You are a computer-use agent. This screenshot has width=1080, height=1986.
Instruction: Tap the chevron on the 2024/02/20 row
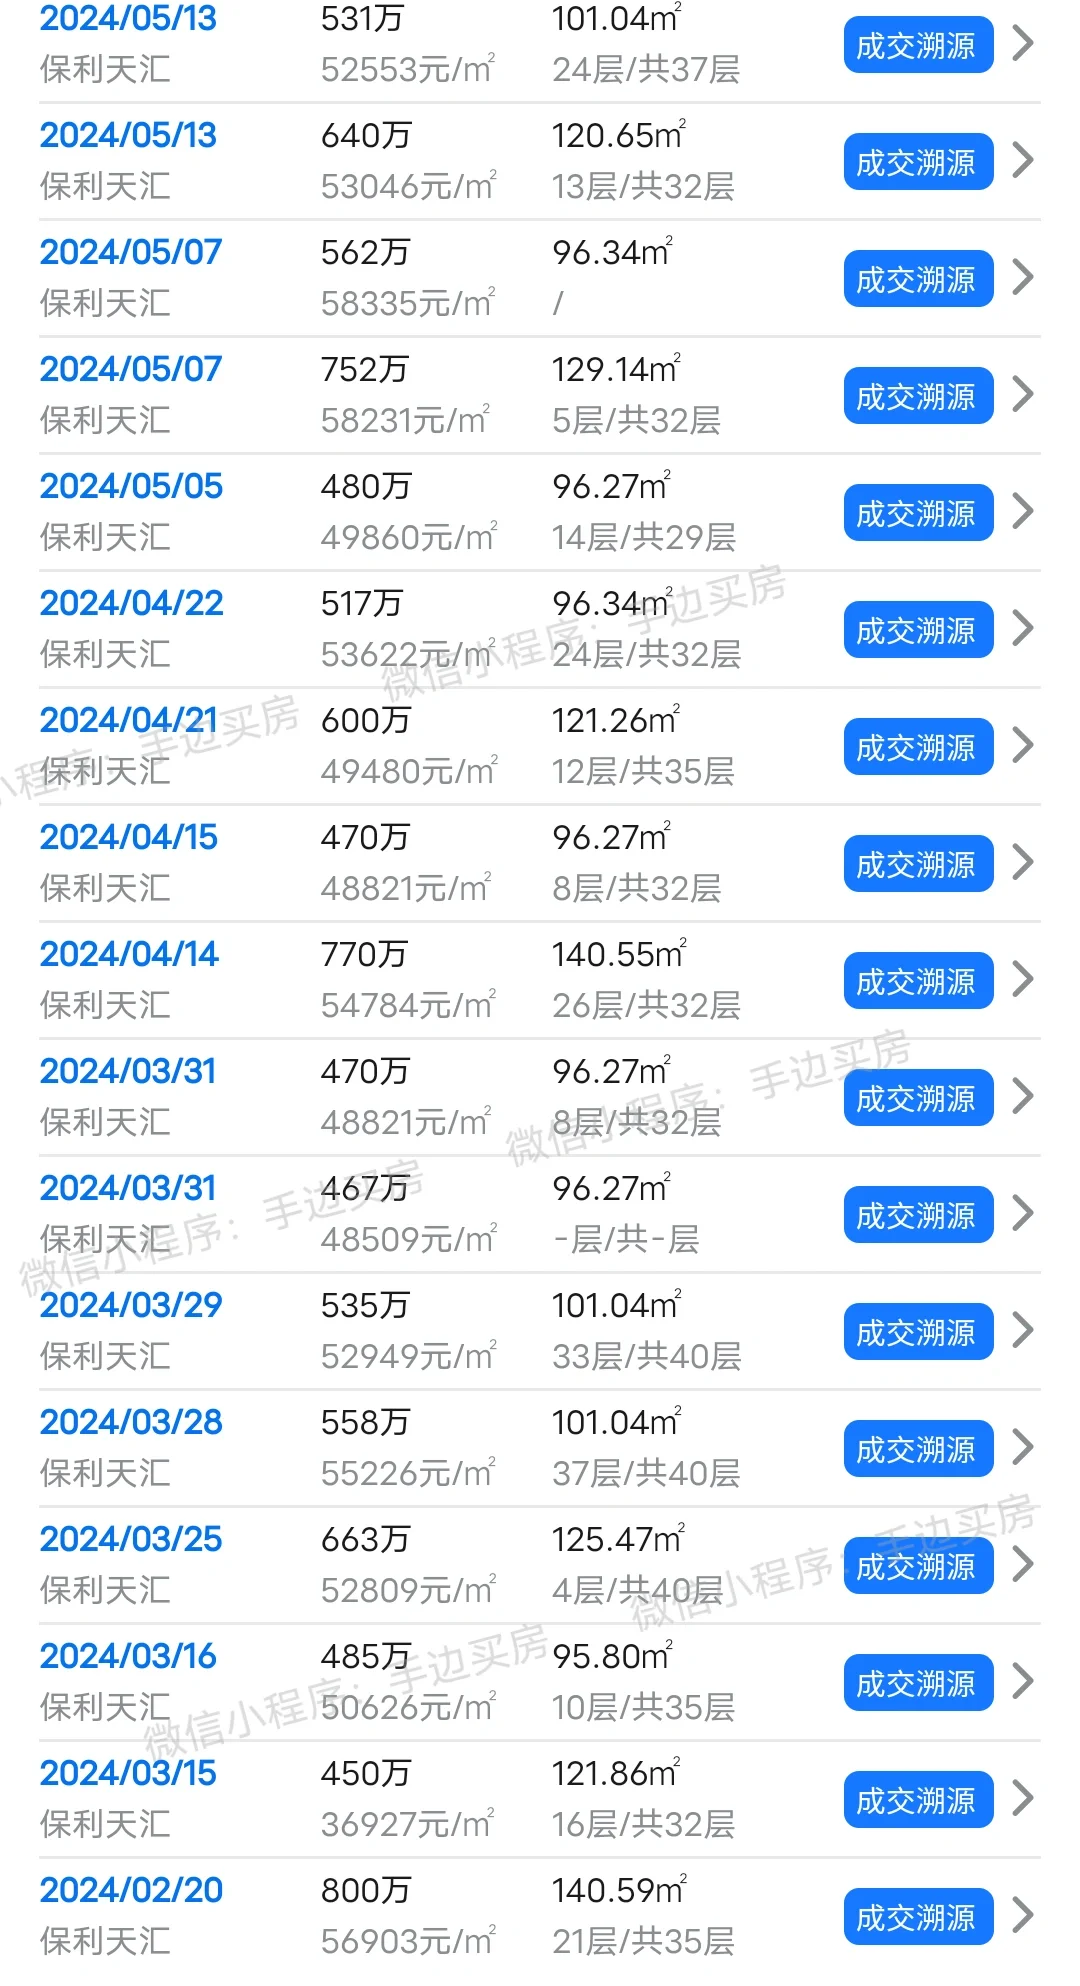pos(1022,1915)
